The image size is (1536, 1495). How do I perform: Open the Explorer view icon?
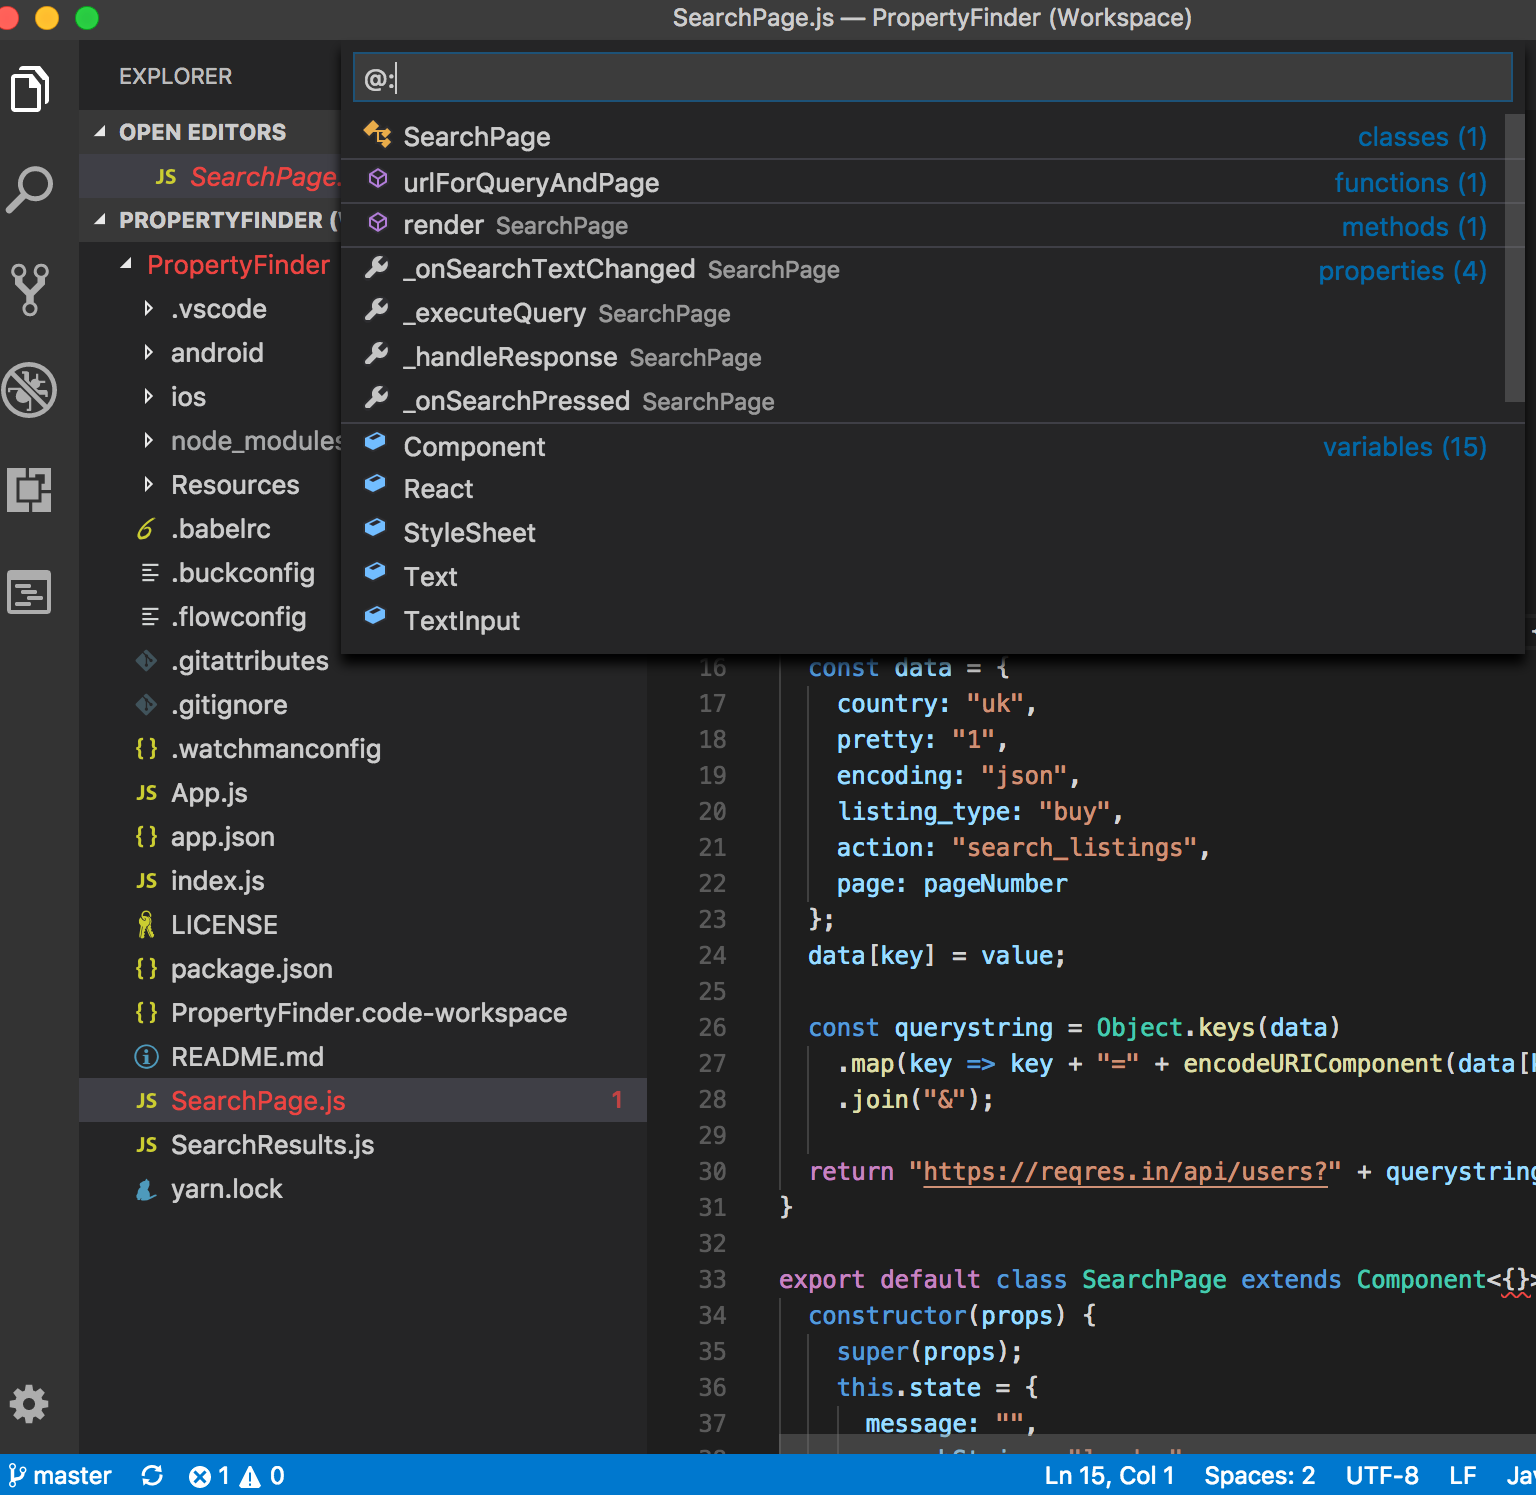pyautogui.click(x=30, y=90)
